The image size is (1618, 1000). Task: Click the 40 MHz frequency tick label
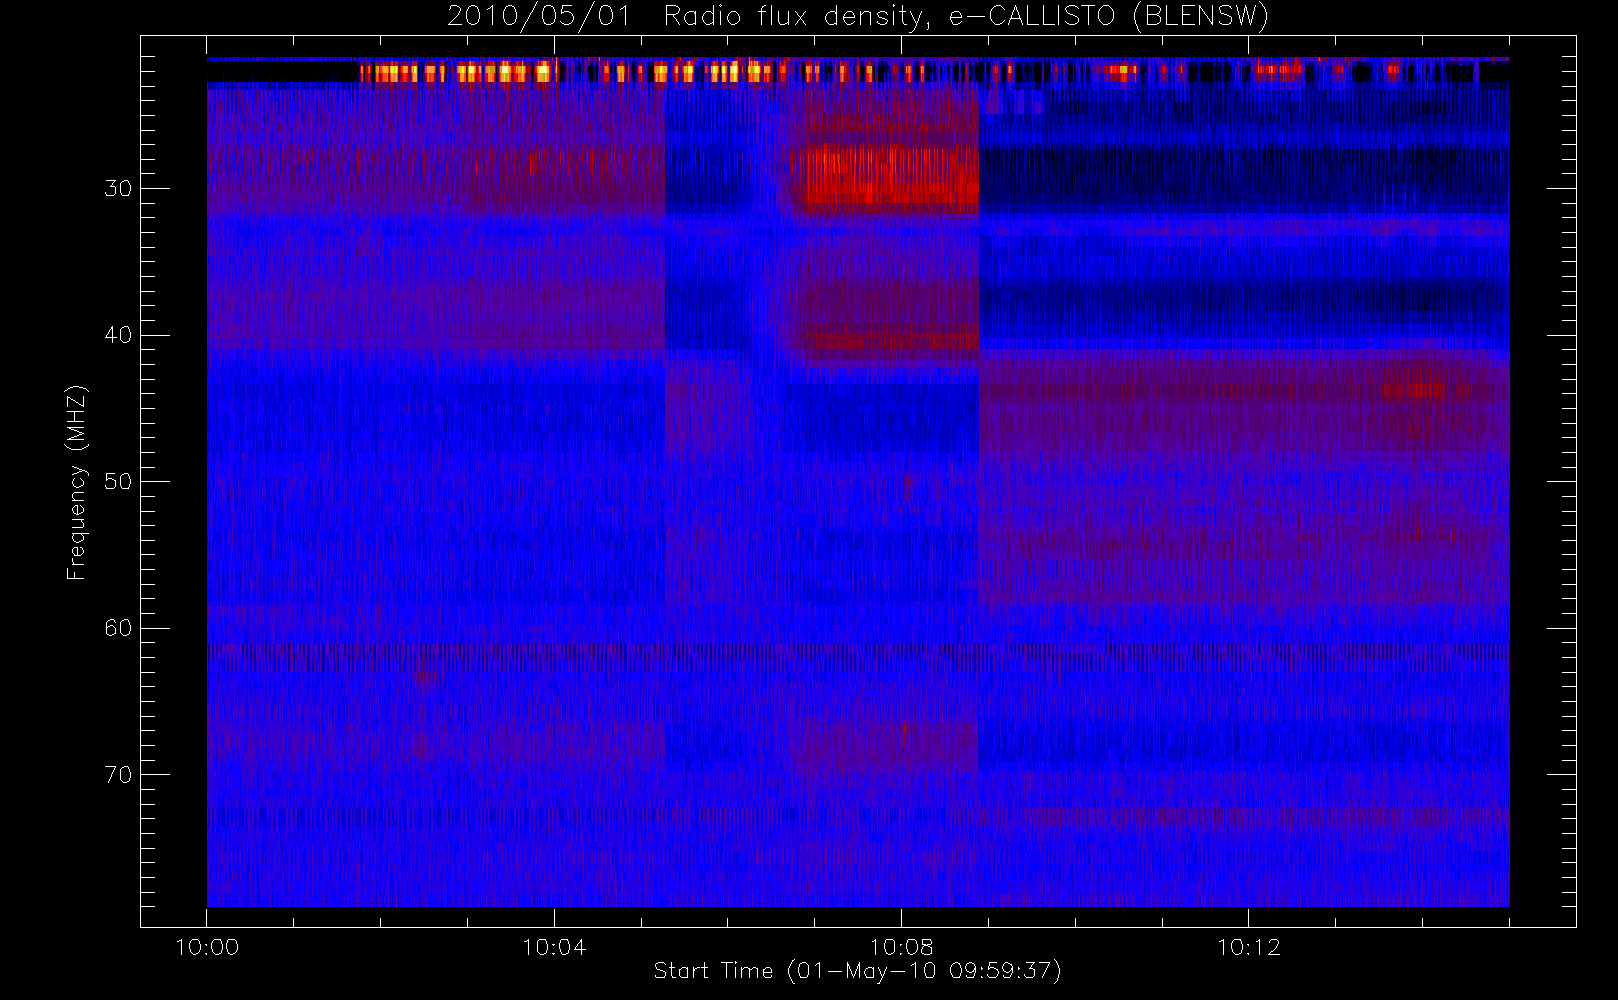[118, 335]
